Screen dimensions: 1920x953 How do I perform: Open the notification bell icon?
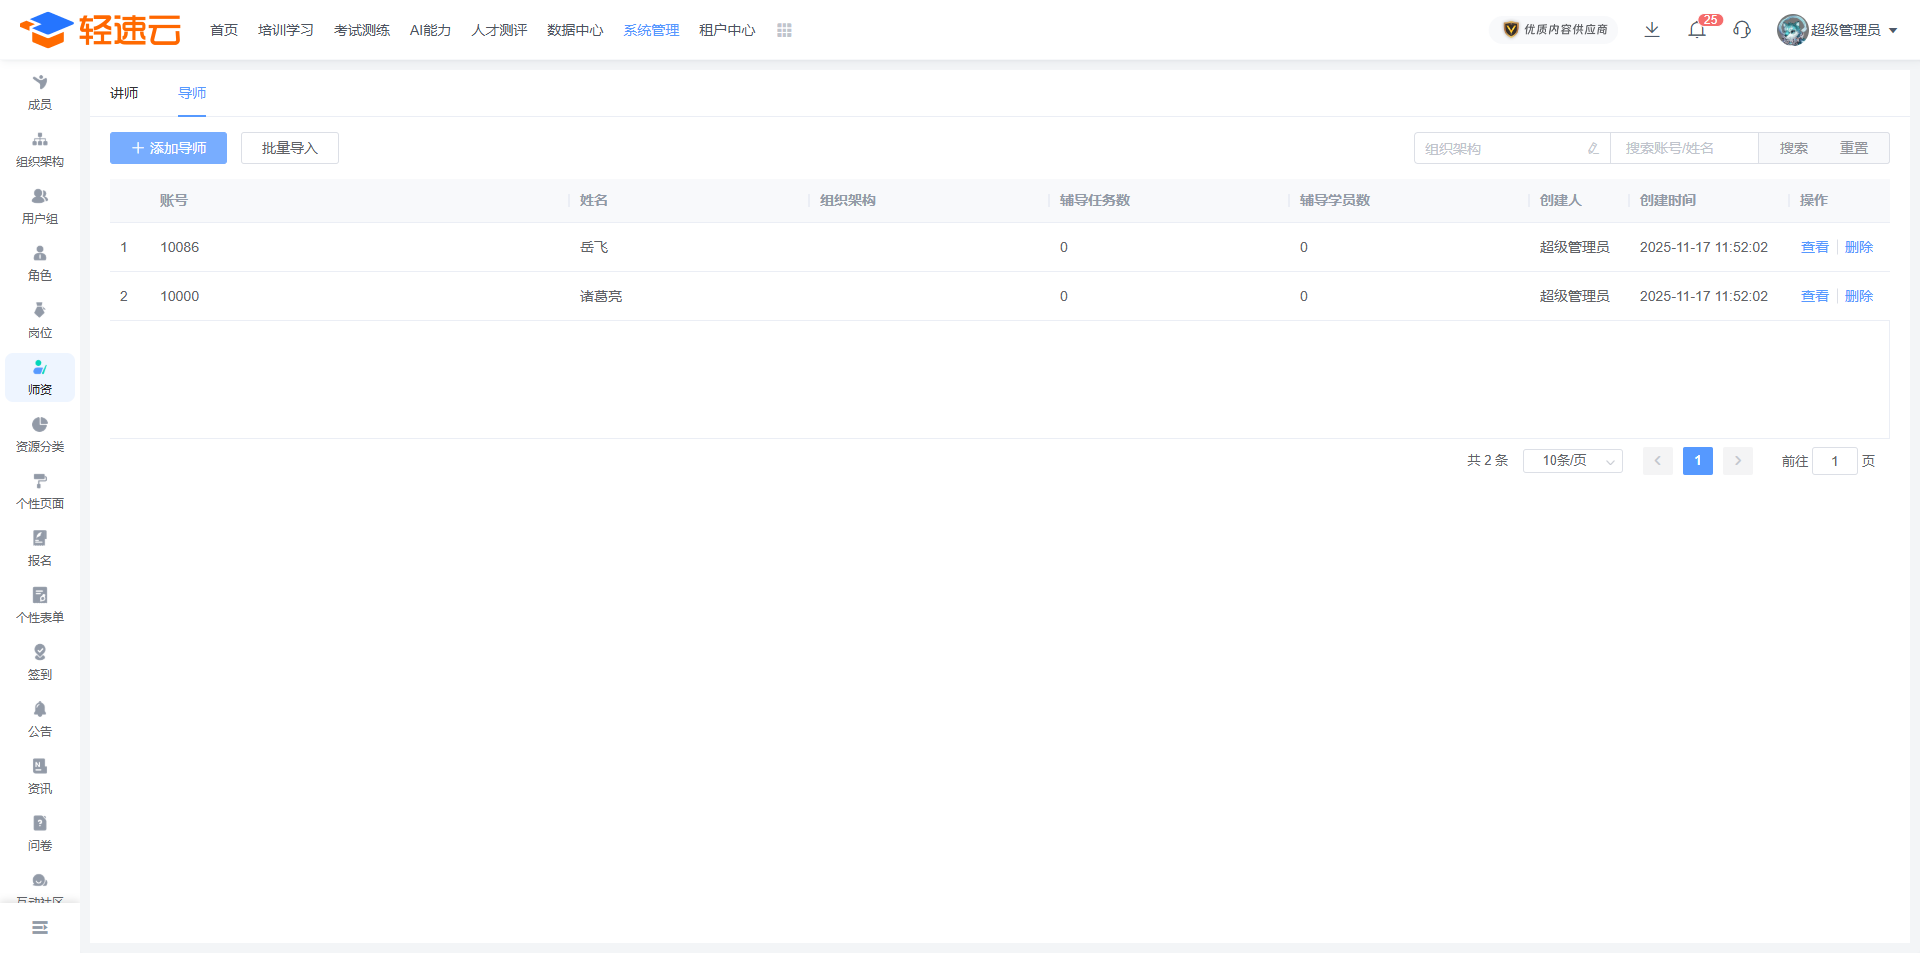click(1697, 30)
